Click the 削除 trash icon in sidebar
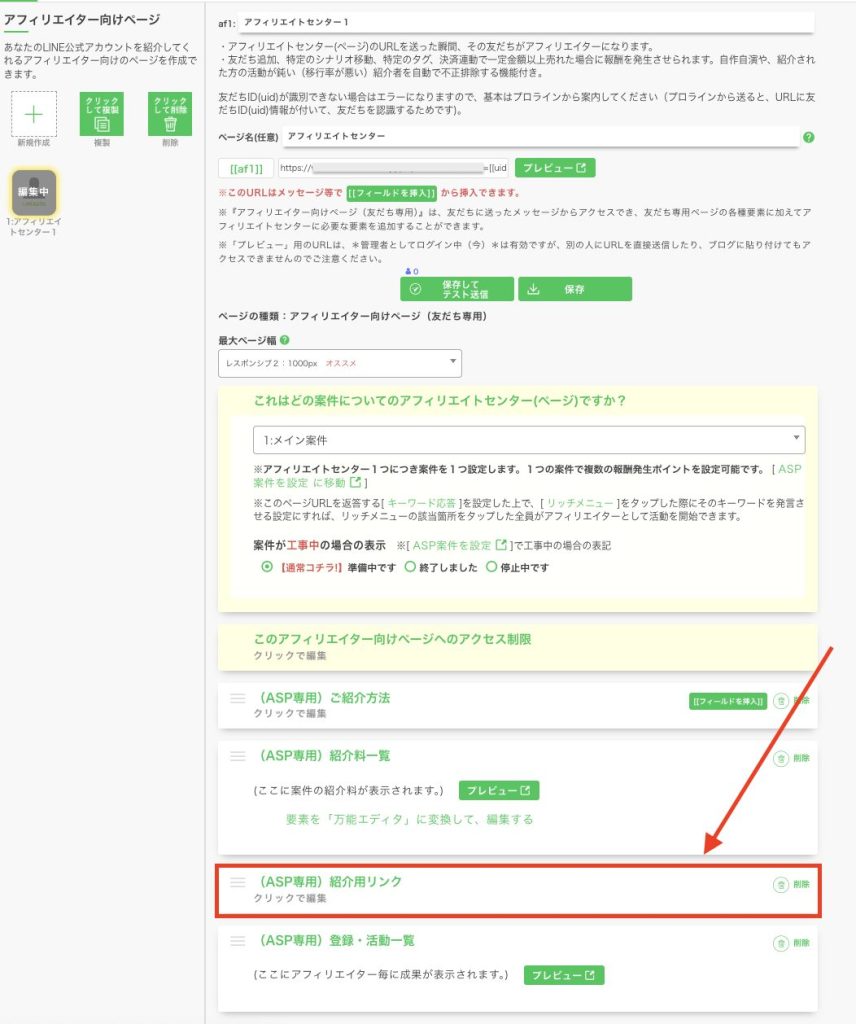 (x=169, y=114)
